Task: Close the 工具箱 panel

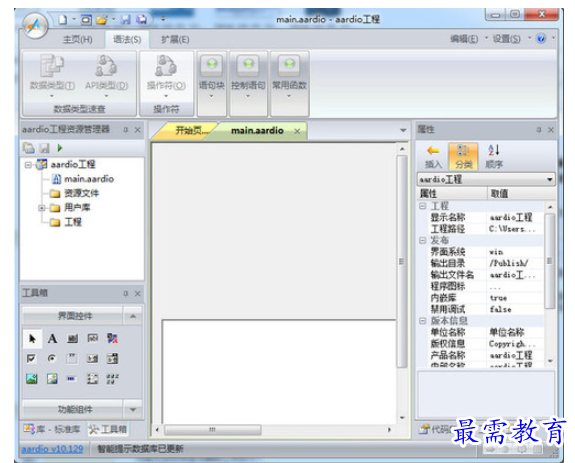Action: tap(138, 293)
